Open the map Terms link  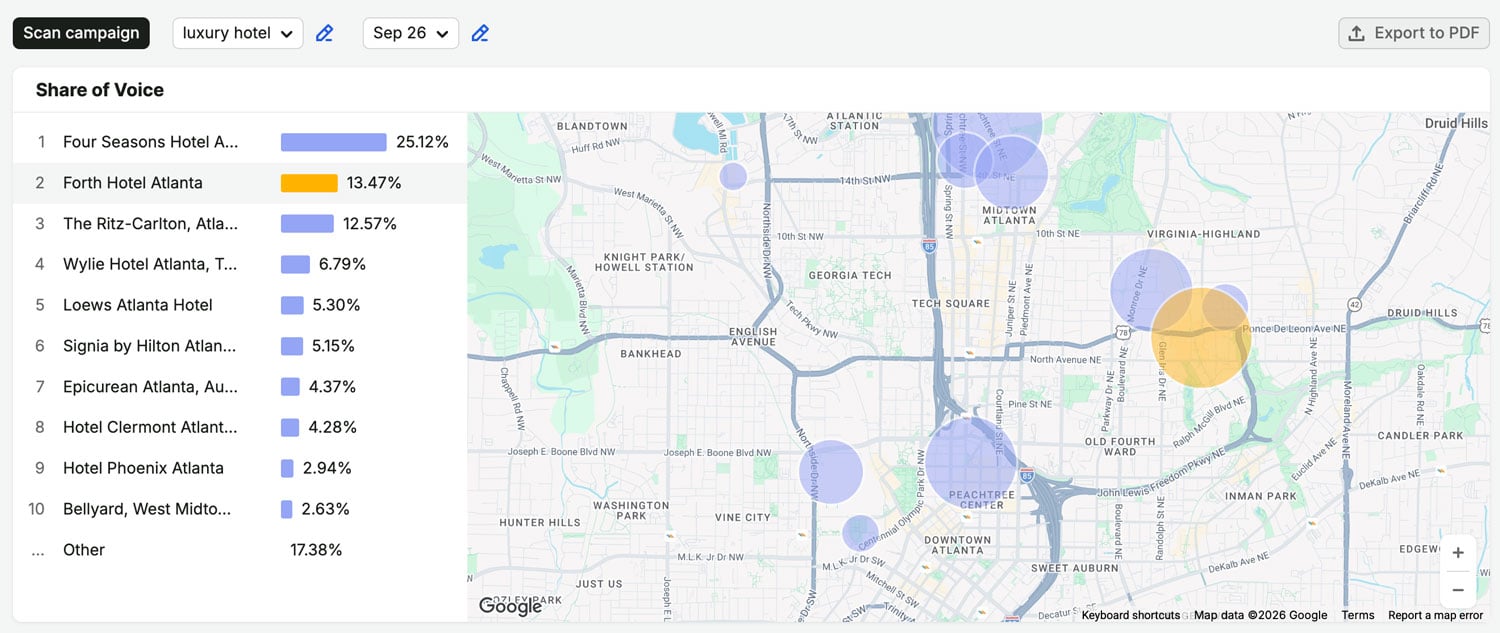point(1358,615)
